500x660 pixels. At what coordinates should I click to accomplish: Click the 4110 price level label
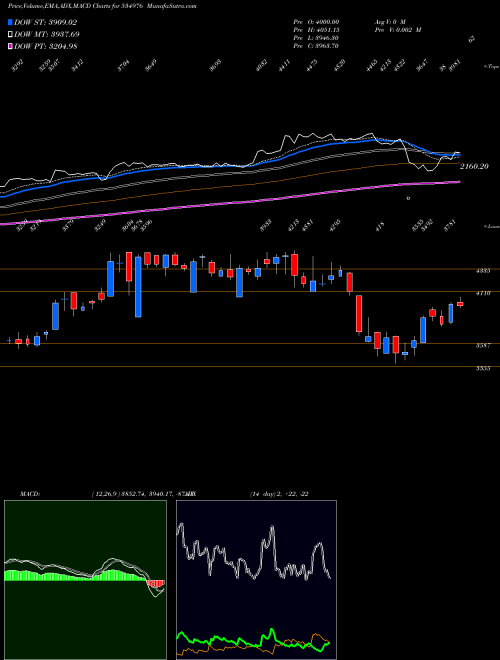[483, 293]
